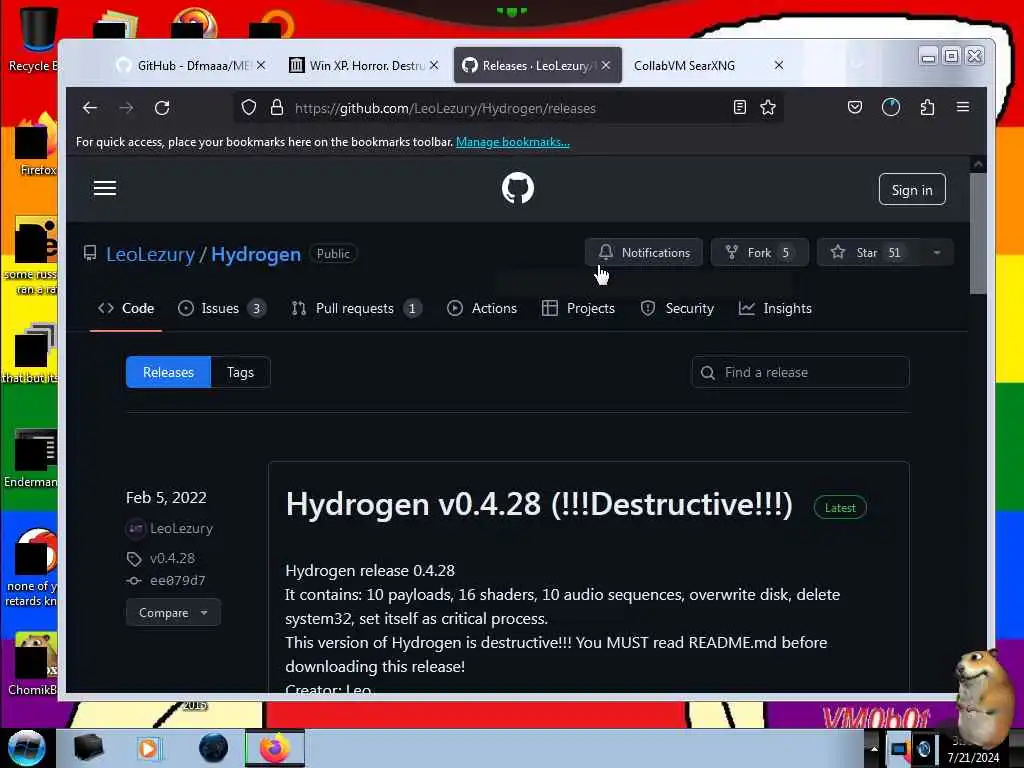Click the GitHub Octocat logo
Image resolution: width=1024 pixels, height=768 pixels.
click(518, 188)
